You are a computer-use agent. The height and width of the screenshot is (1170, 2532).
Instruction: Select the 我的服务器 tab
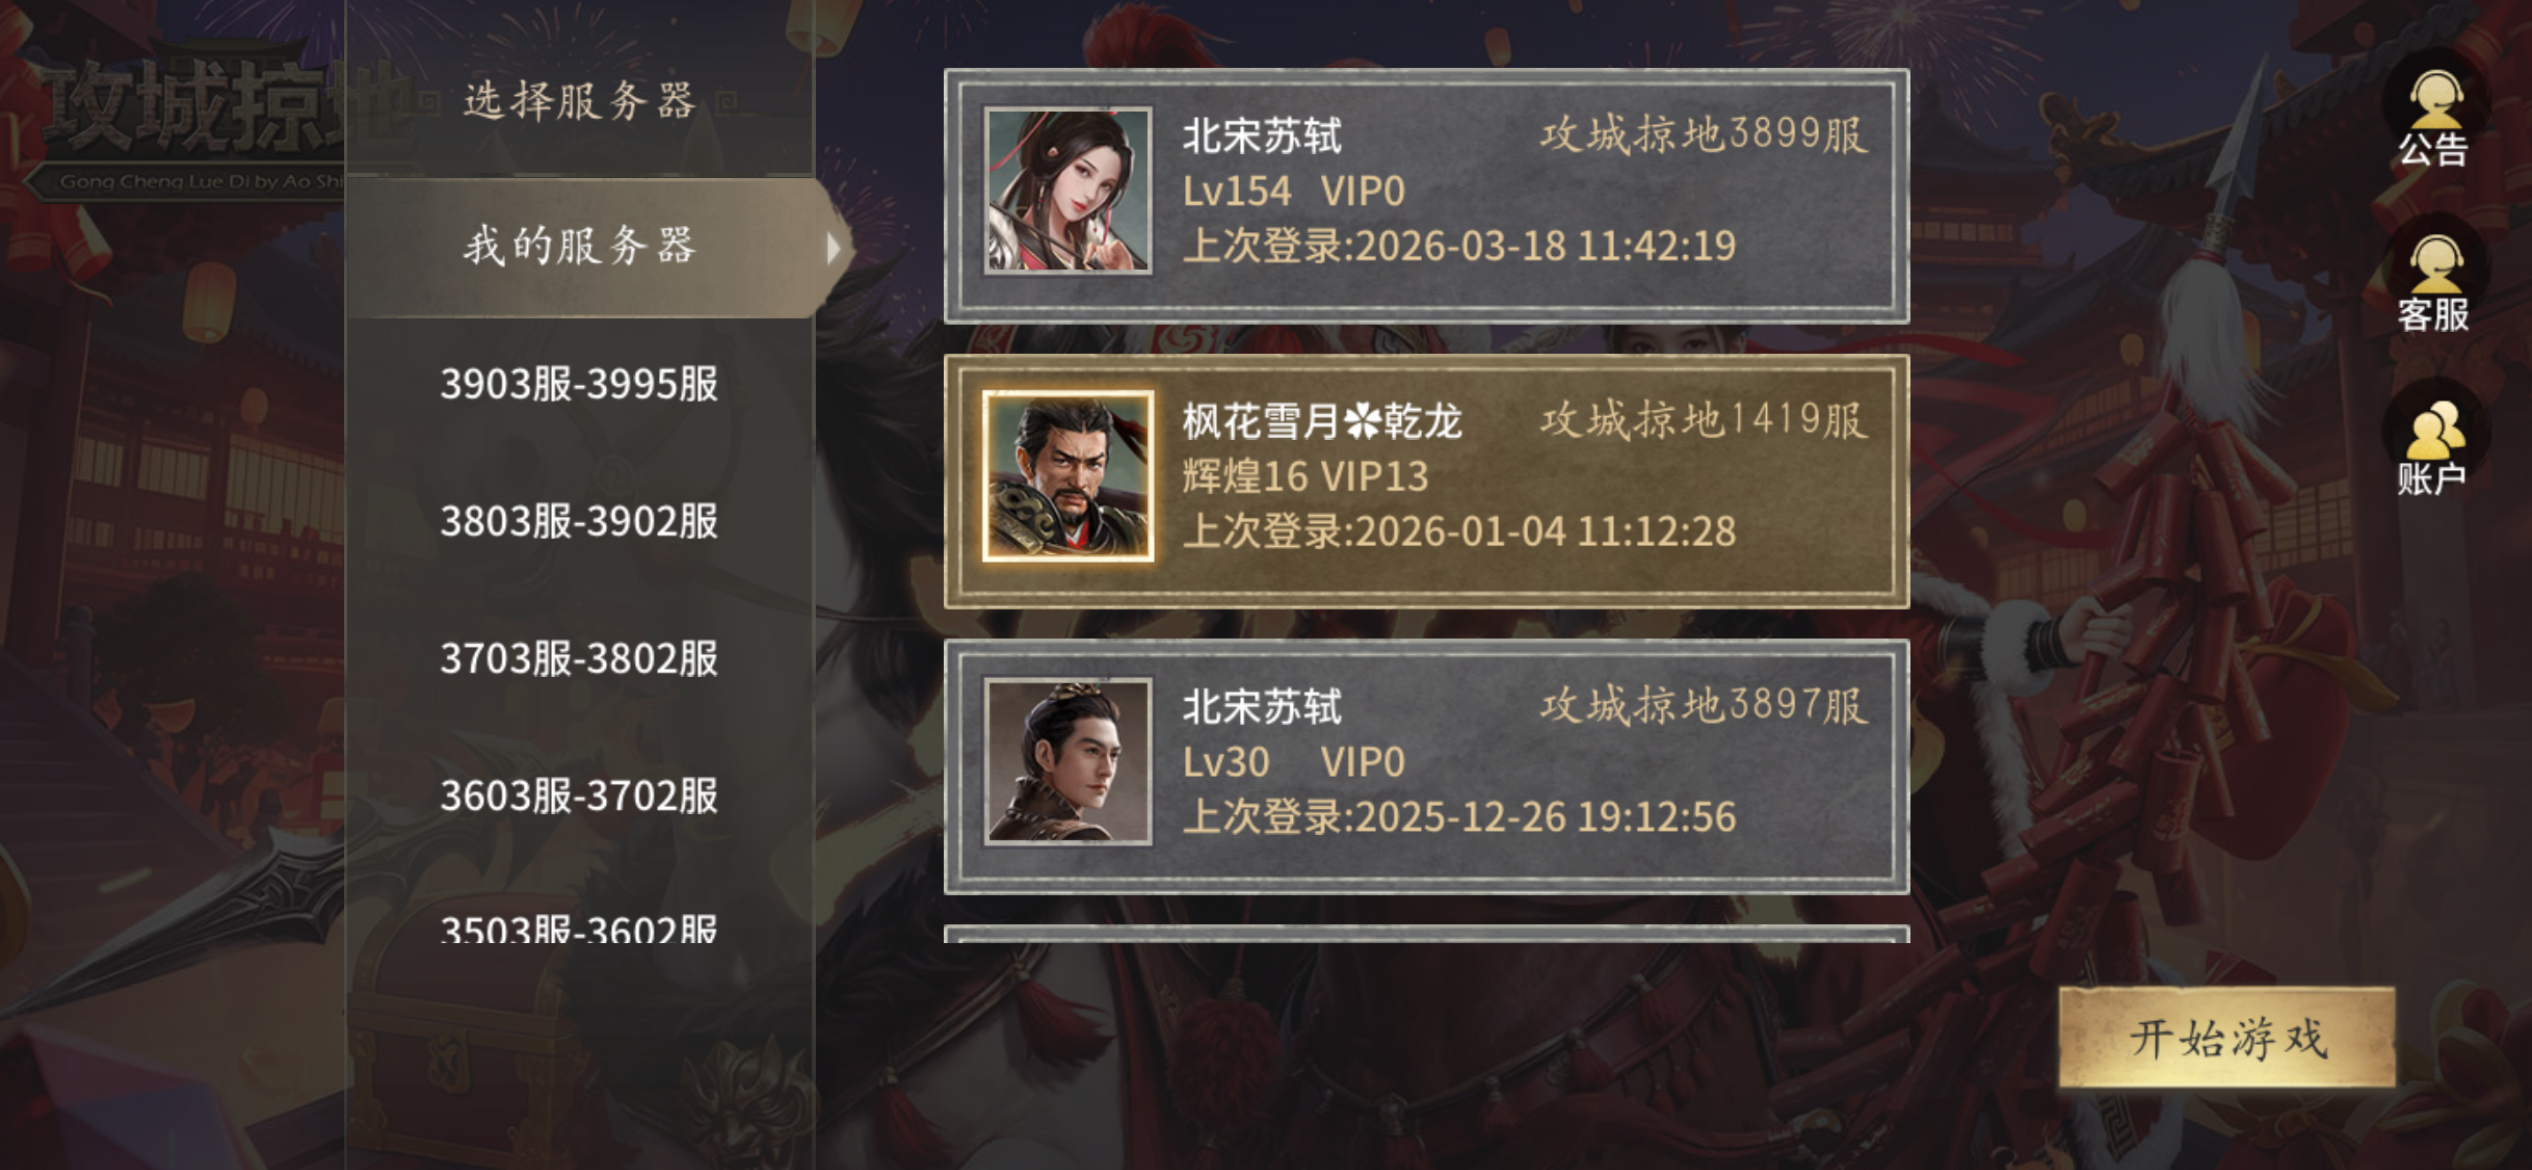click(596, 247)
